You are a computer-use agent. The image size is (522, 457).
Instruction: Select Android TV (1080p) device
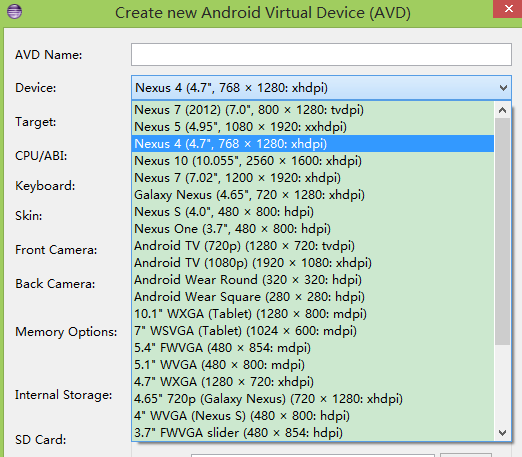313,263
